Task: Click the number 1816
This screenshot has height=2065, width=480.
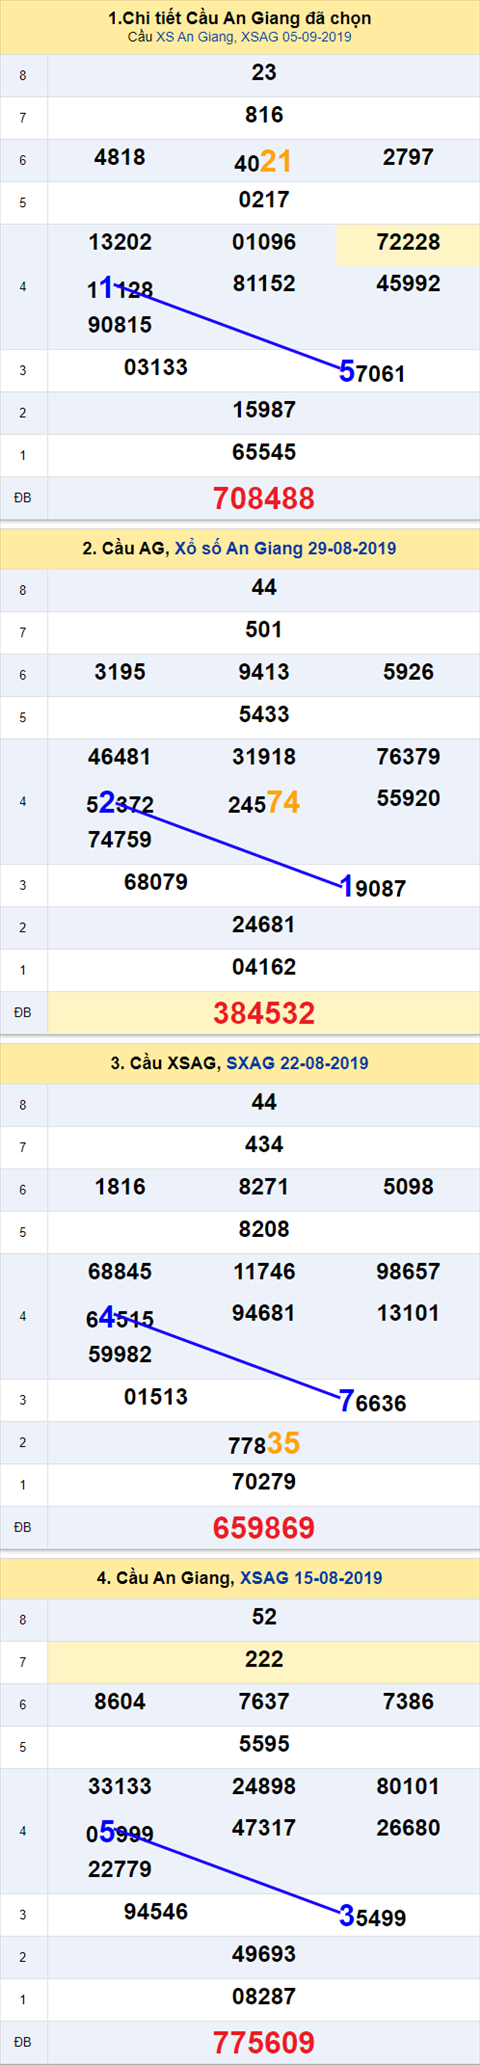Action: [x=120, y=1187]
